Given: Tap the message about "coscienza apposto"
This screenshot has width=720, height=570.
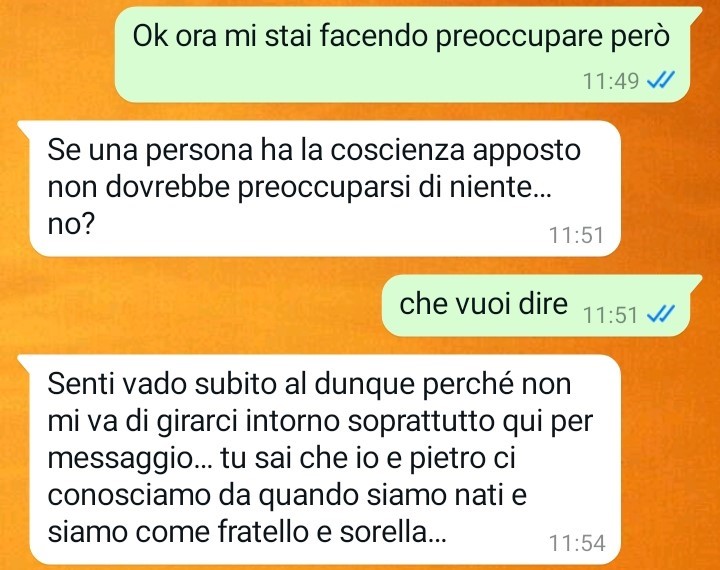Looking at the screenshot, I should [x=325, y=188].
